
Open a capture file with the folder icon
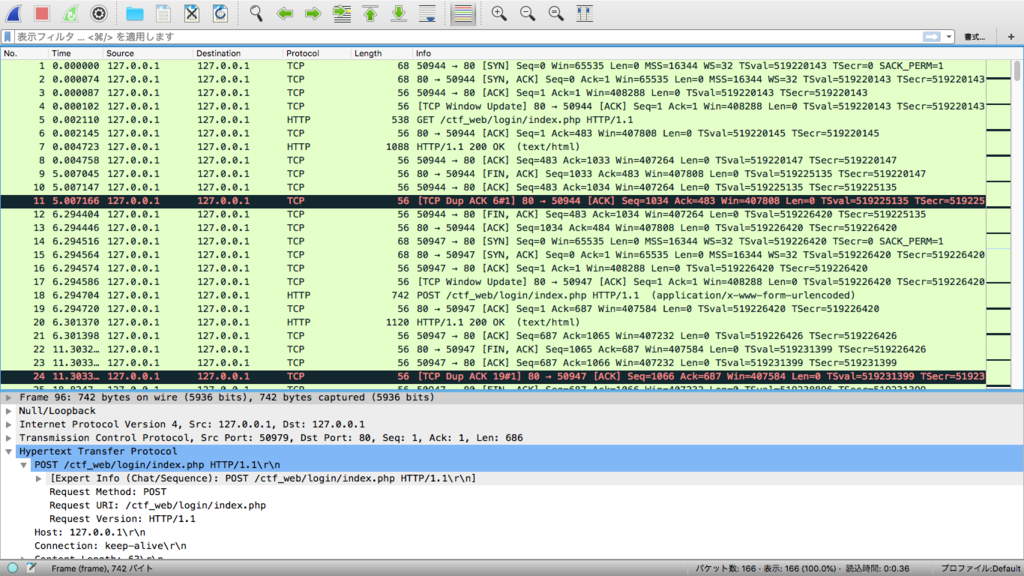tap(135, 13)
